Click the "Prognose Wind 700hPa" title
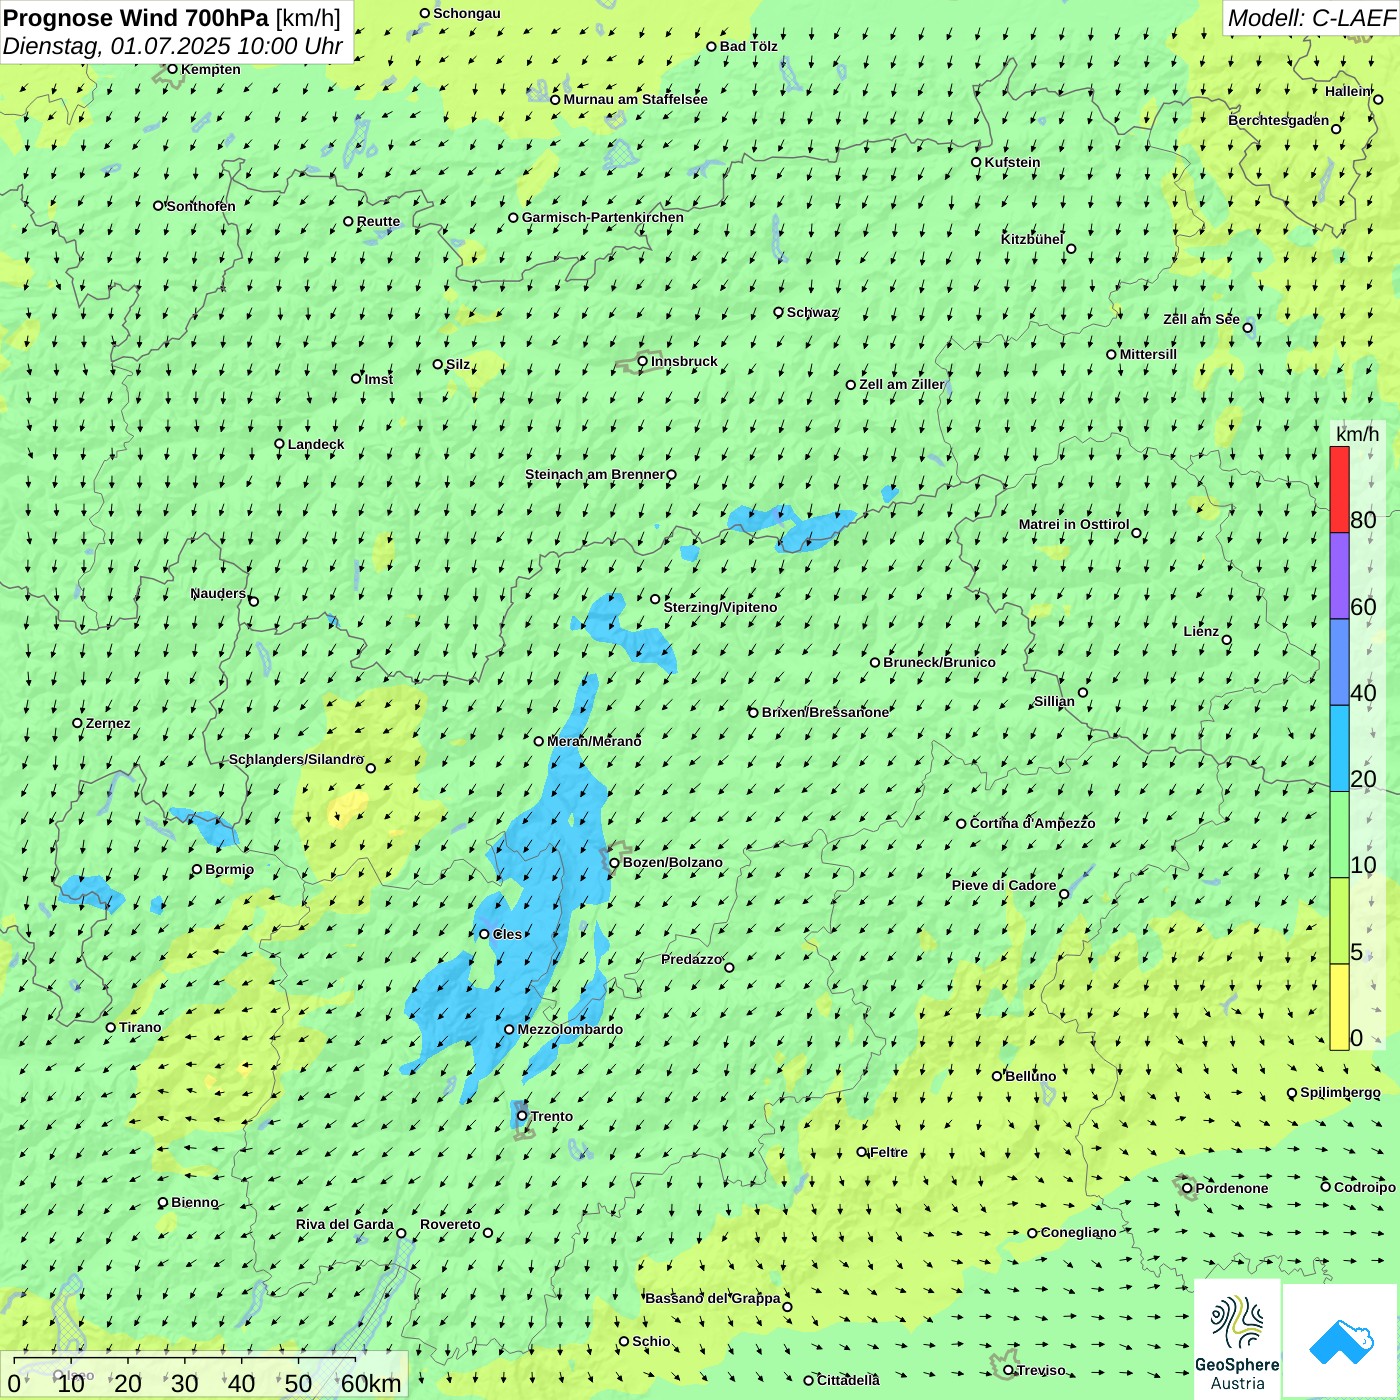 pos(136,17)
